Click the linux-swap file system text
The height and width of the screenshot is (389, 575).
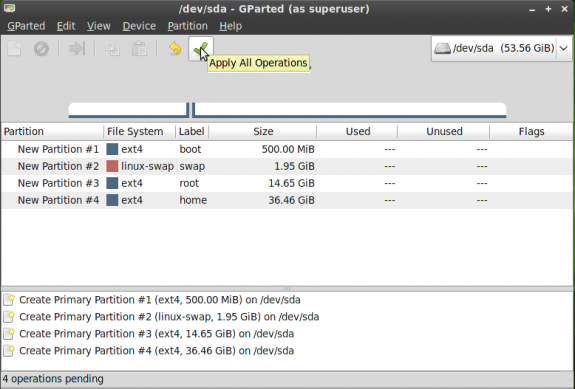147,166
